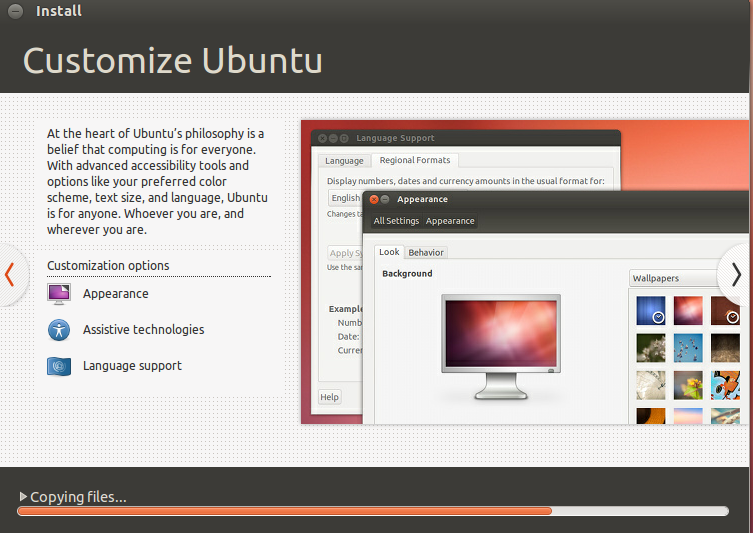The width and height of the screenshot is (753, 533).
Task: Advance to the next installer slide
Action: point(736,275)
